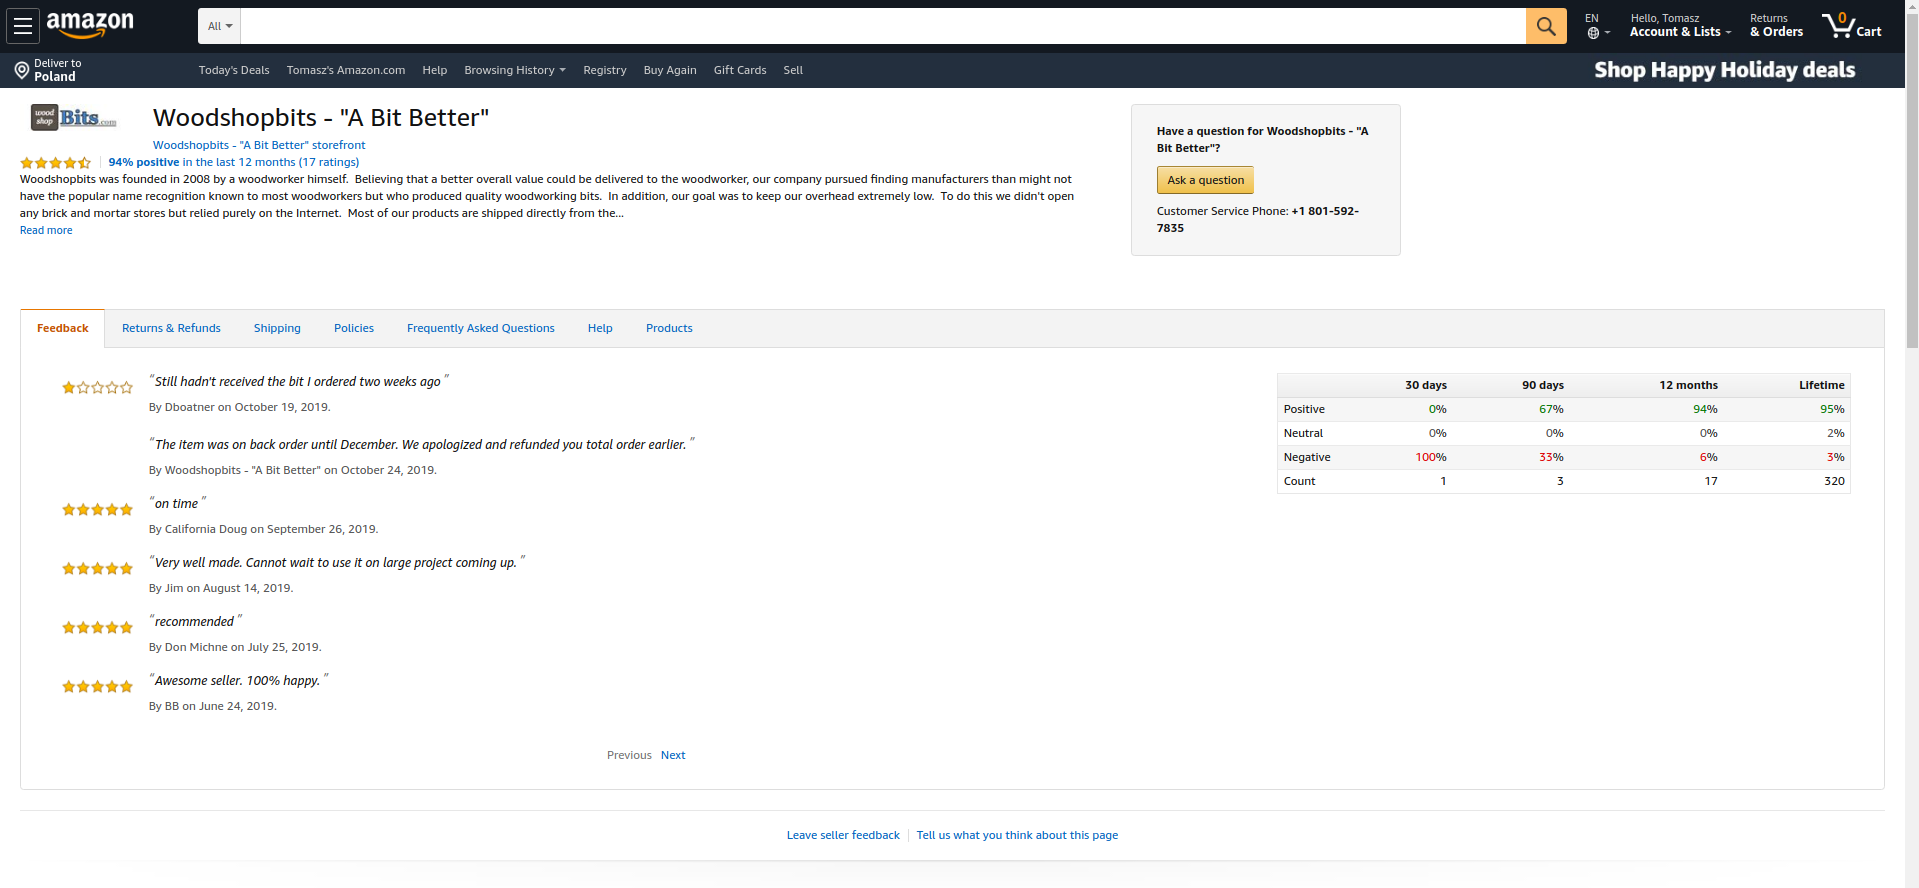Click Today's Deals in the nav bar
This screenshot has height=888, width=1919.
pyautogui.click(x=234, y=70)
